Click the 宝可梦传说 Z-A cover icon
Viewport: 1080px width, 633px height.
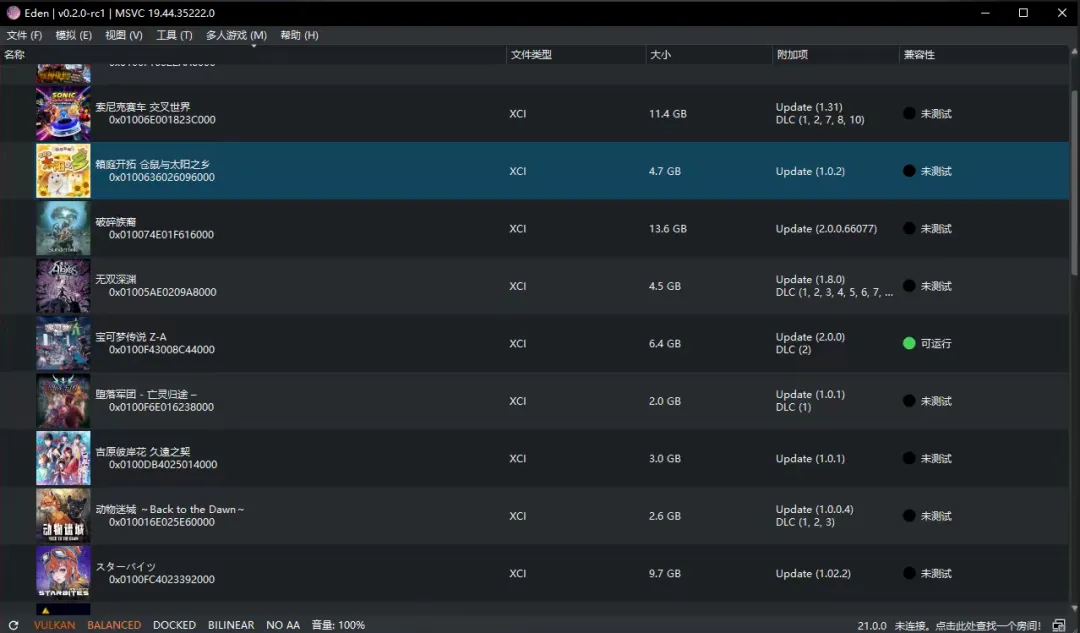(x=63, y=343)
